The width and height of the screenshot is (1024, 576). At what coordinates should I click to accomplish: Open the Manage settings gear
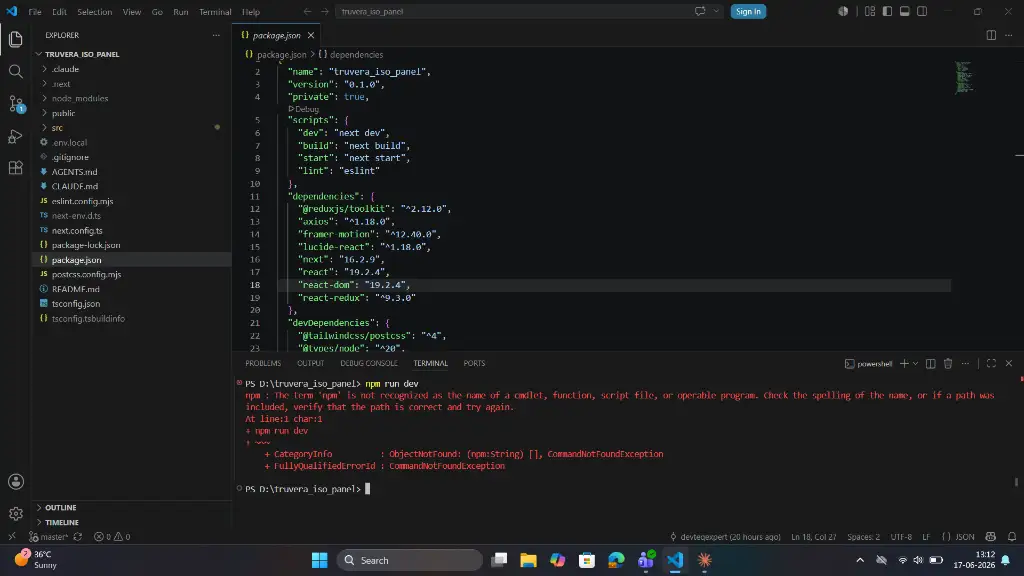pos(16,514)
